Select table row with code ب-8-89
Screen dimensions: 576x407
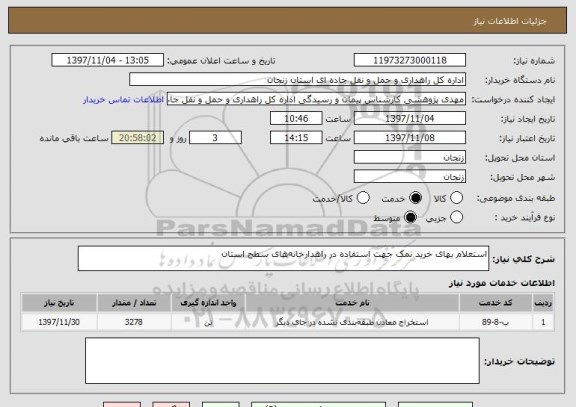coord(288,322)
